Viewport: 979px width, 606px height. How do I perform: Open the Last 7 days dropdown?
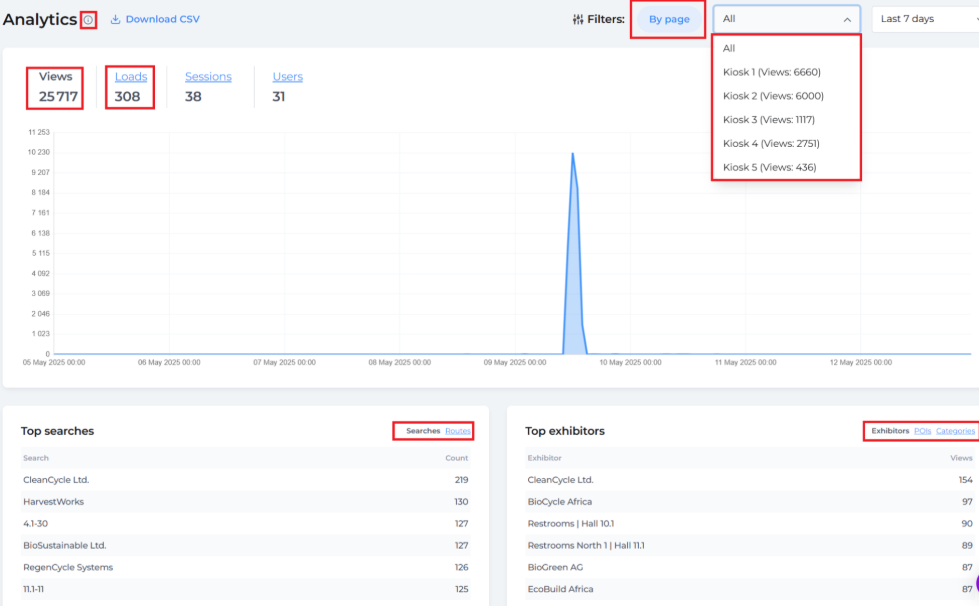click(923, 19)
